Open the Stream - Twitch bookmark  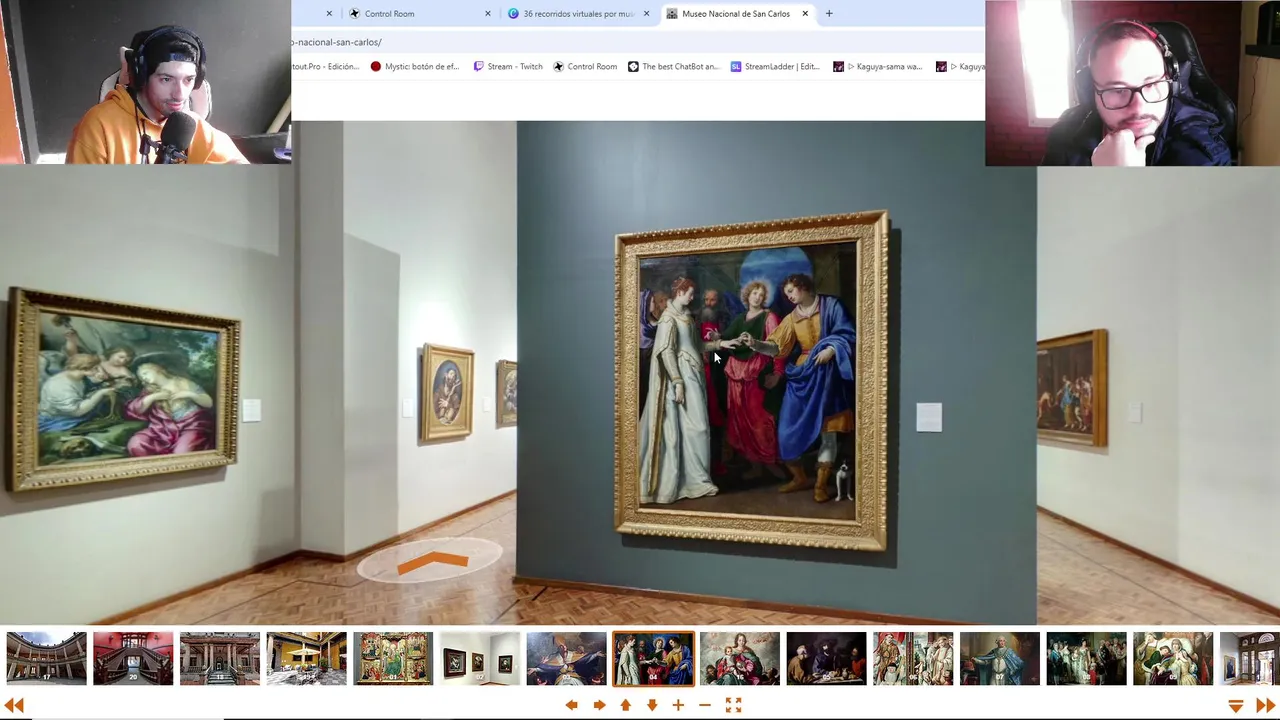pos(508,67)
